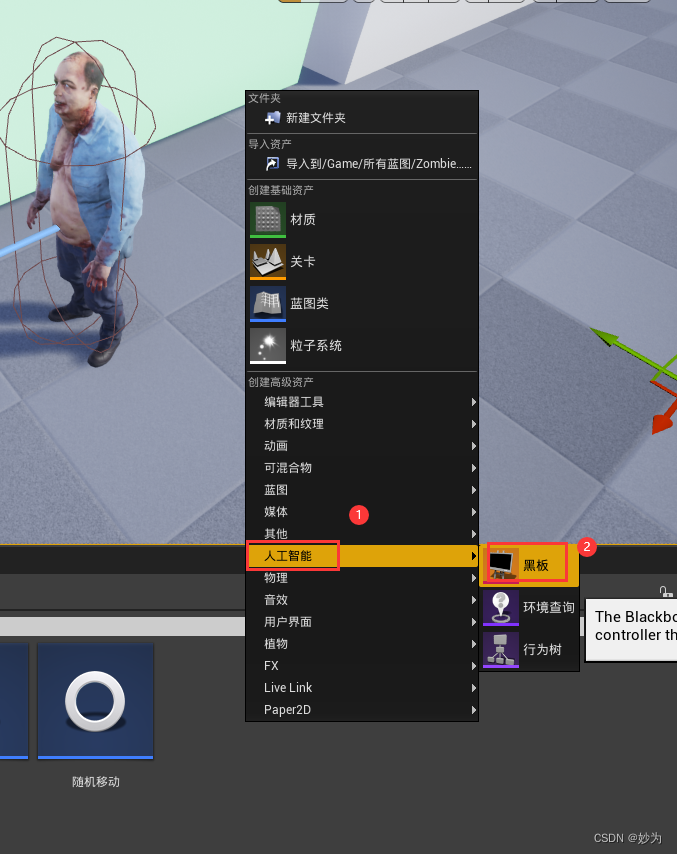Open the 媒体 submenu
This screenshot has height=854, width=677.
(362, 512)
